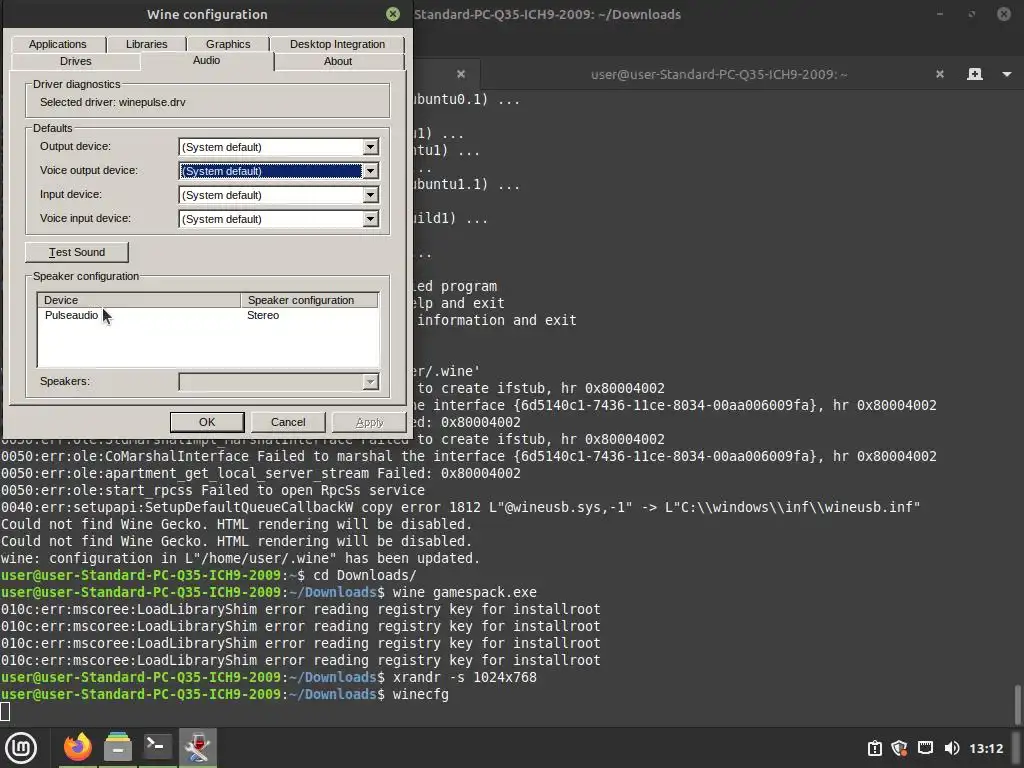The width and height of the screenshot is (1024, 768).
Task: Click 'winecfg' command text in terminal
Action: [421, 694]
